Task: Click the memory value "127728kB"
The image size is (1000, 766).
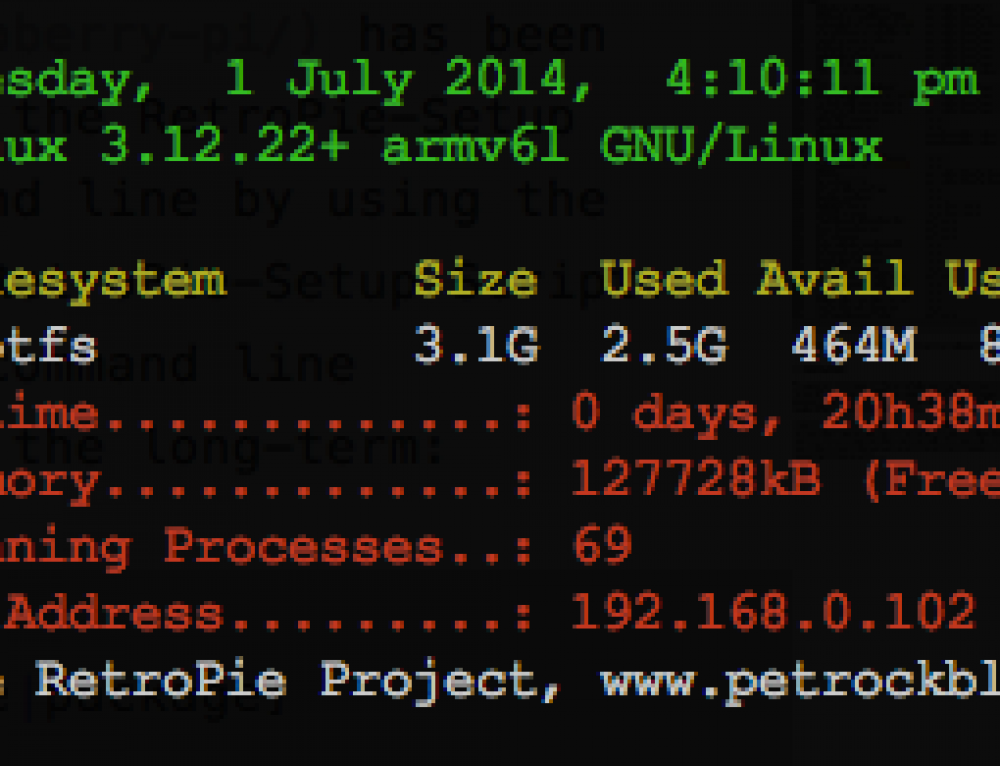Action: 695,481
